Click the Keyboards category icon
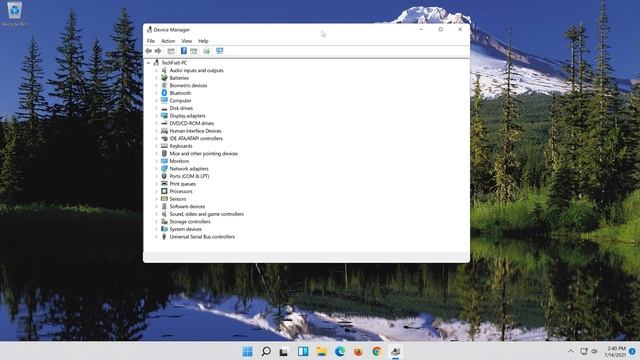 tap(164, 146)
